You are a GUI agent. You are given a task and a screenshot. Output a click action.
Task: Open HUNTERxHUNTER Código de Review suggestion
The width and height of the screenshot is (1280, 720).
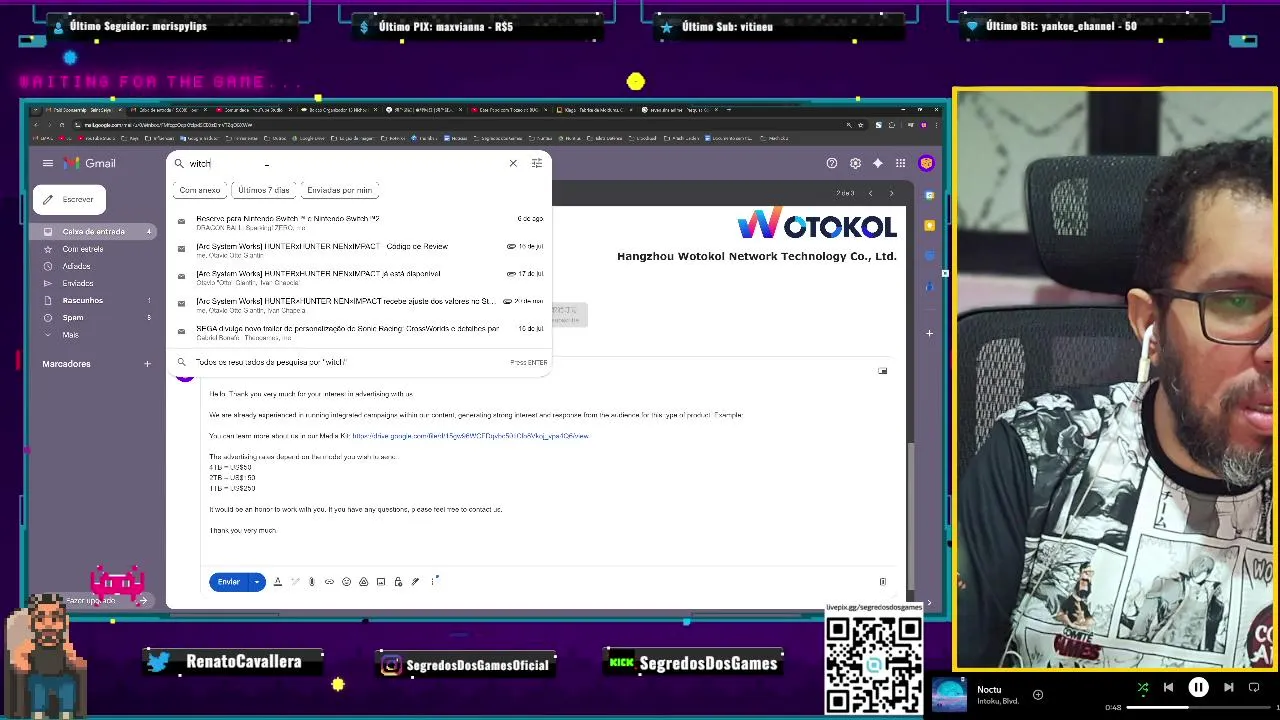point(359,250)
